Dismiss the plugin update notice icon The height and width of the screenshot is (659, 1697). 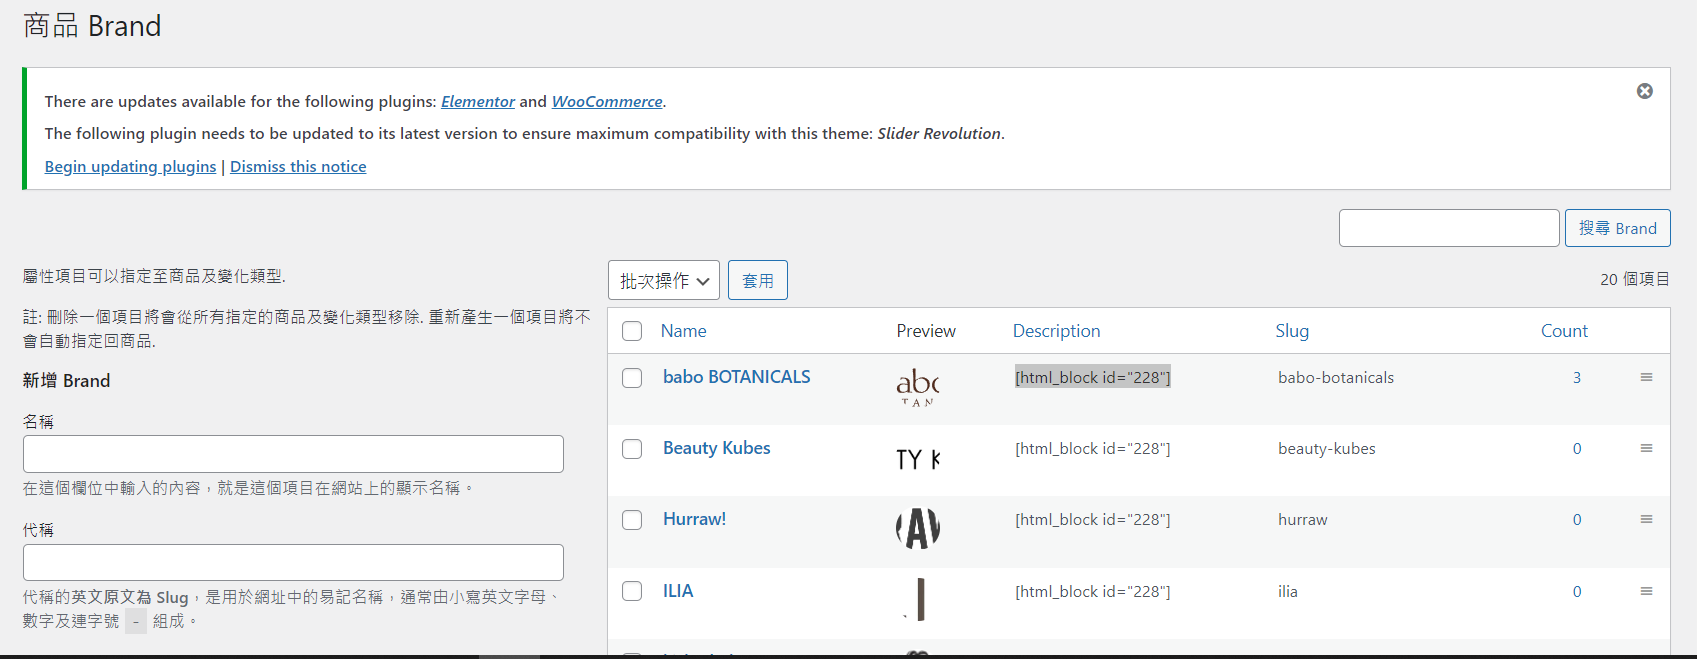click(1644, 91)
